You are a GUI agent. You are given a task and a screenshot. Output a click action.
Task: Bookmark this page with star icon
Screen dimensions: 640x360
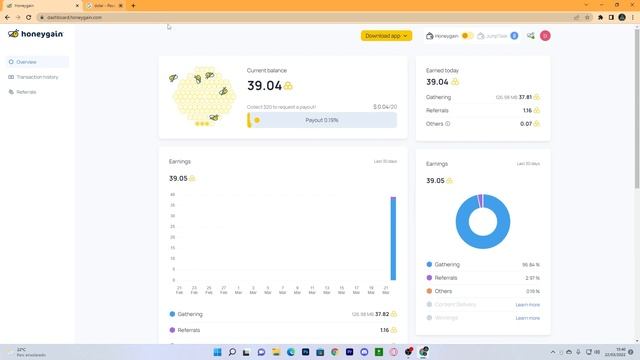(x=587, y=18)
